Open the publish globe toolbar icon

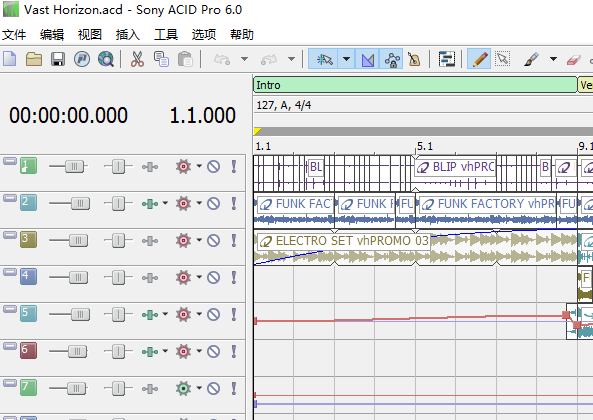pos(82,59)
